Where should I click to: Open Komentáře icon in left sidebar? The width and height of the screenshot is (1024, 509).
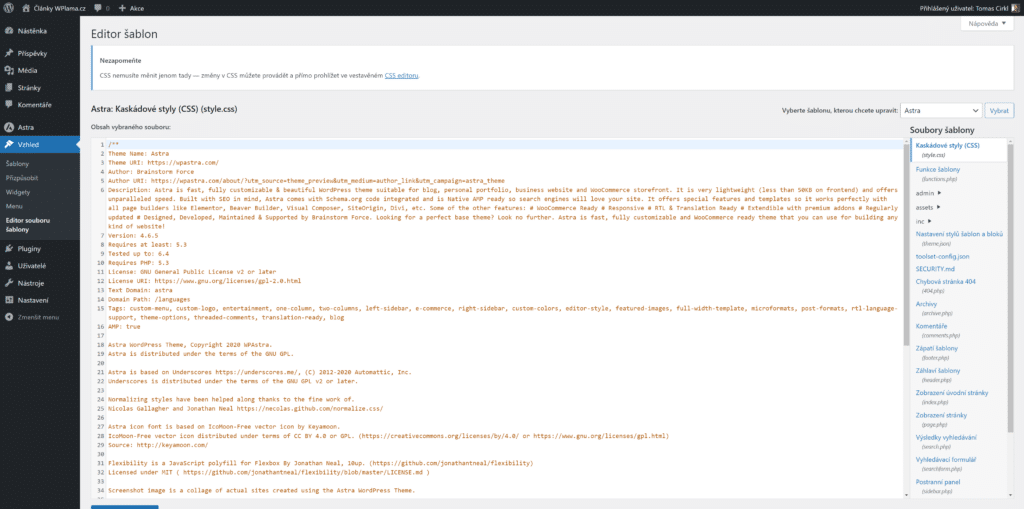[8, 104]
